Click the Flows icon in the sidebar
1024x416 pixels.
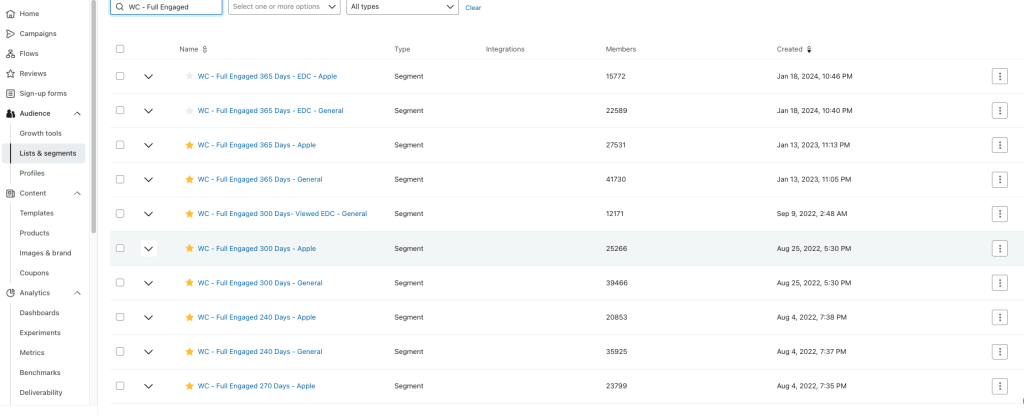(x=10, y=53)
